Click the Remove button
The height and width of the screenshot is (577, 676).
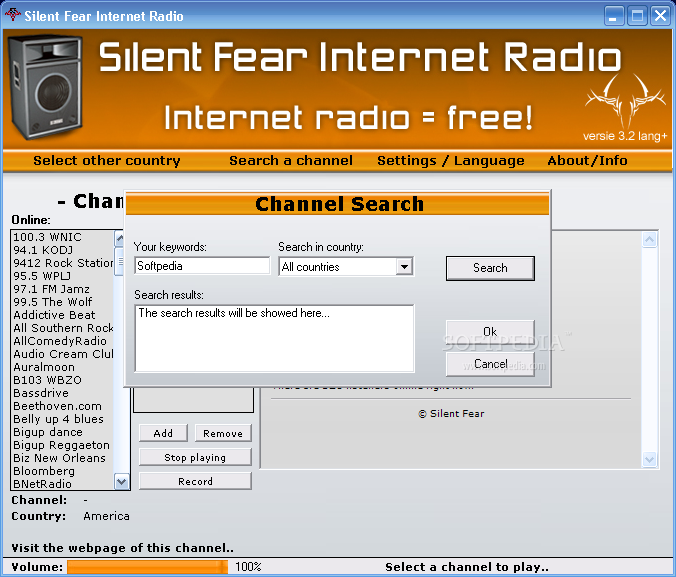223,433
